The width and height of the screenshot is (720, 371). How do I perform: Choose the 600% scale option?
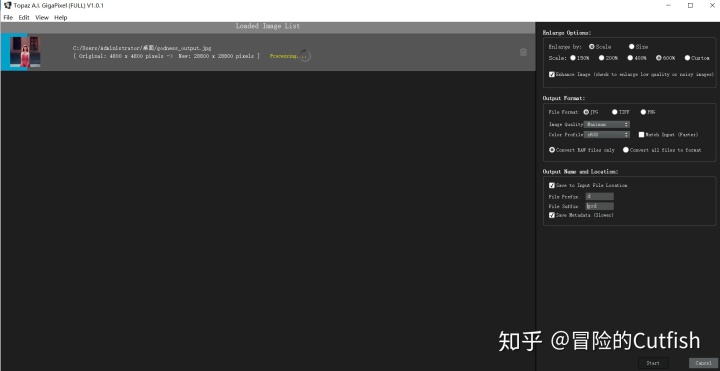pos(658,58)
